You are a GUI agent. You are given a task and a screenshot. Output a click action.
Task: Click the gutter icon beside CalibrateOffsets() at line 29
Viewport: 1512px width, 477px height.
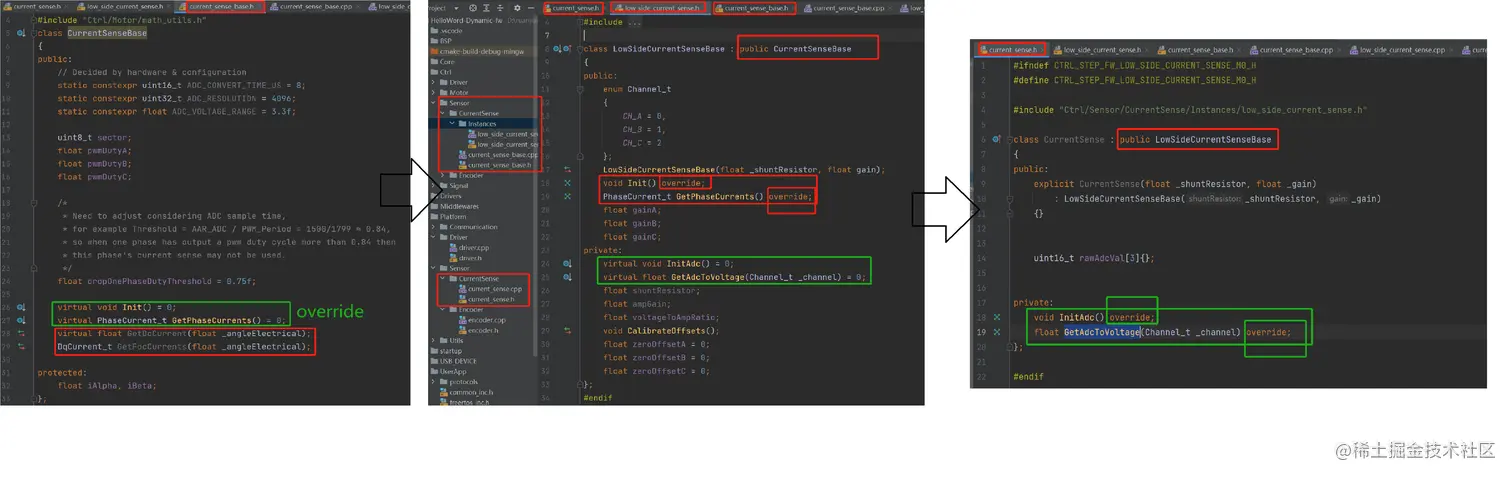[567, 330]
